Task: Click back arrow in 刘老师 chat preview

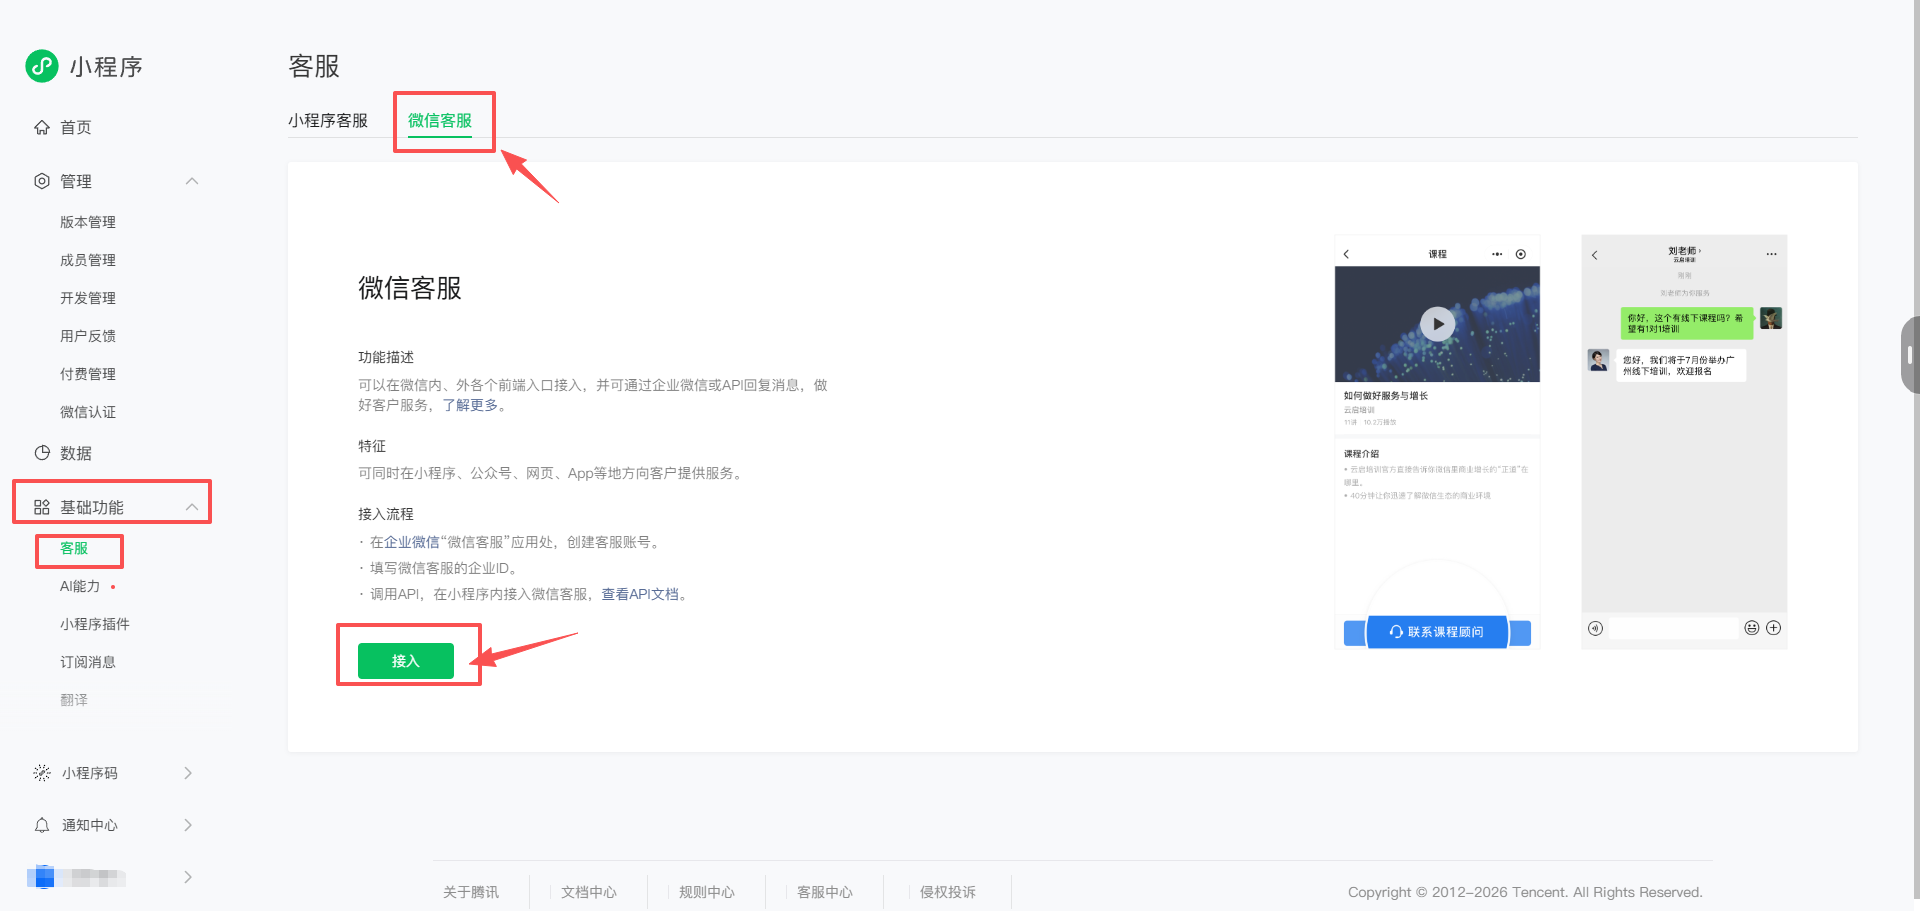Action: point(1595,255)
